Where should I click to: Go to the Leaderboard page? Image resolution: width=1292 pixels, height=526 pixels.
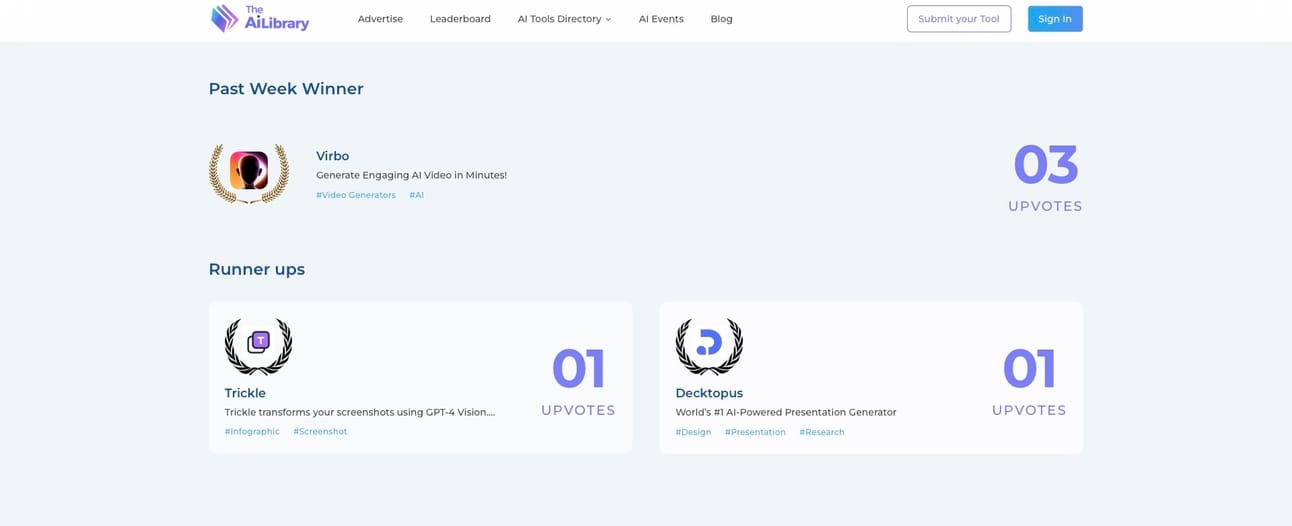tap(460, 19)
